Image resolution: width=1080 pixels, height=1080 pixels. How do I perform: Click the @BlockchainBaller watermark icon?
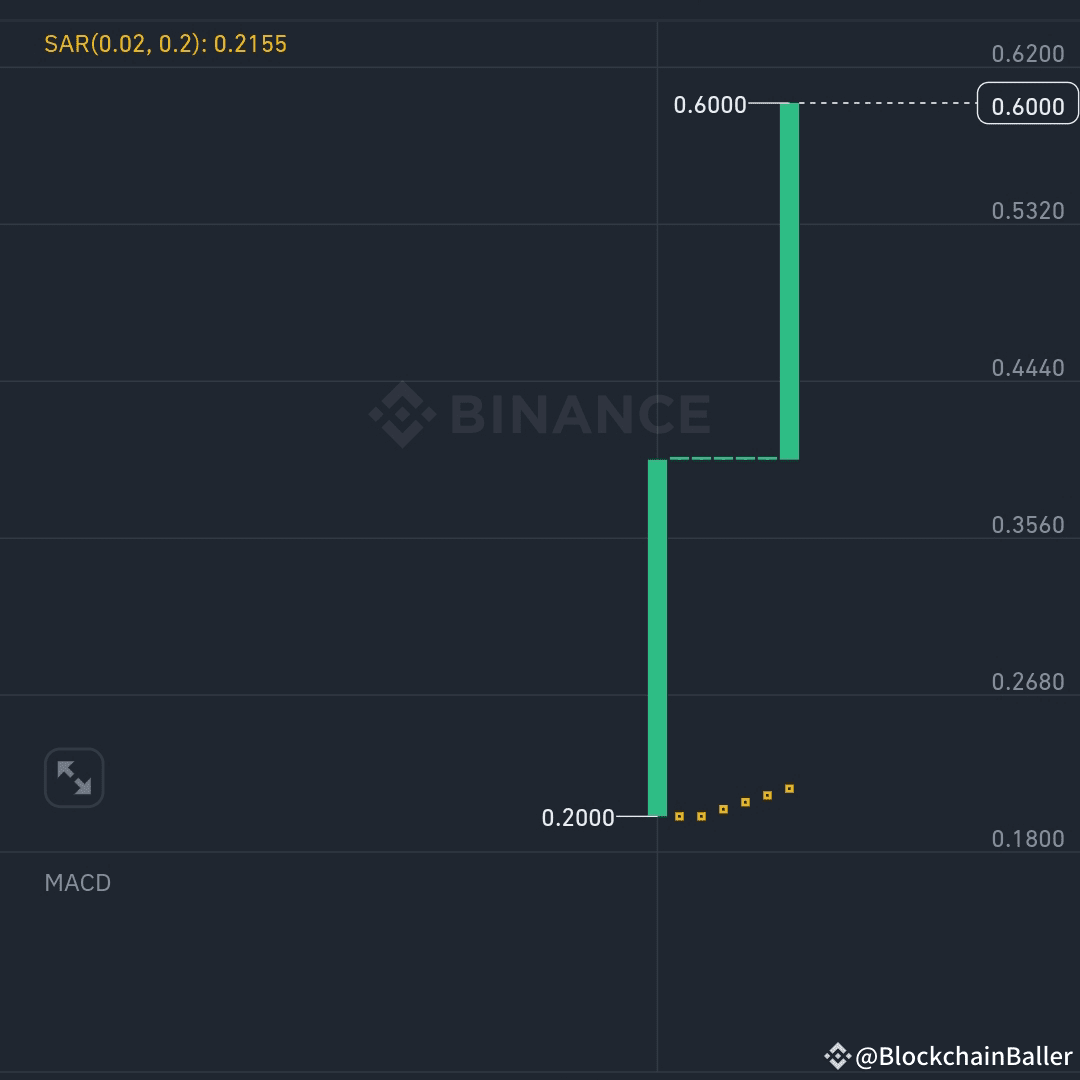(838, 1053)
